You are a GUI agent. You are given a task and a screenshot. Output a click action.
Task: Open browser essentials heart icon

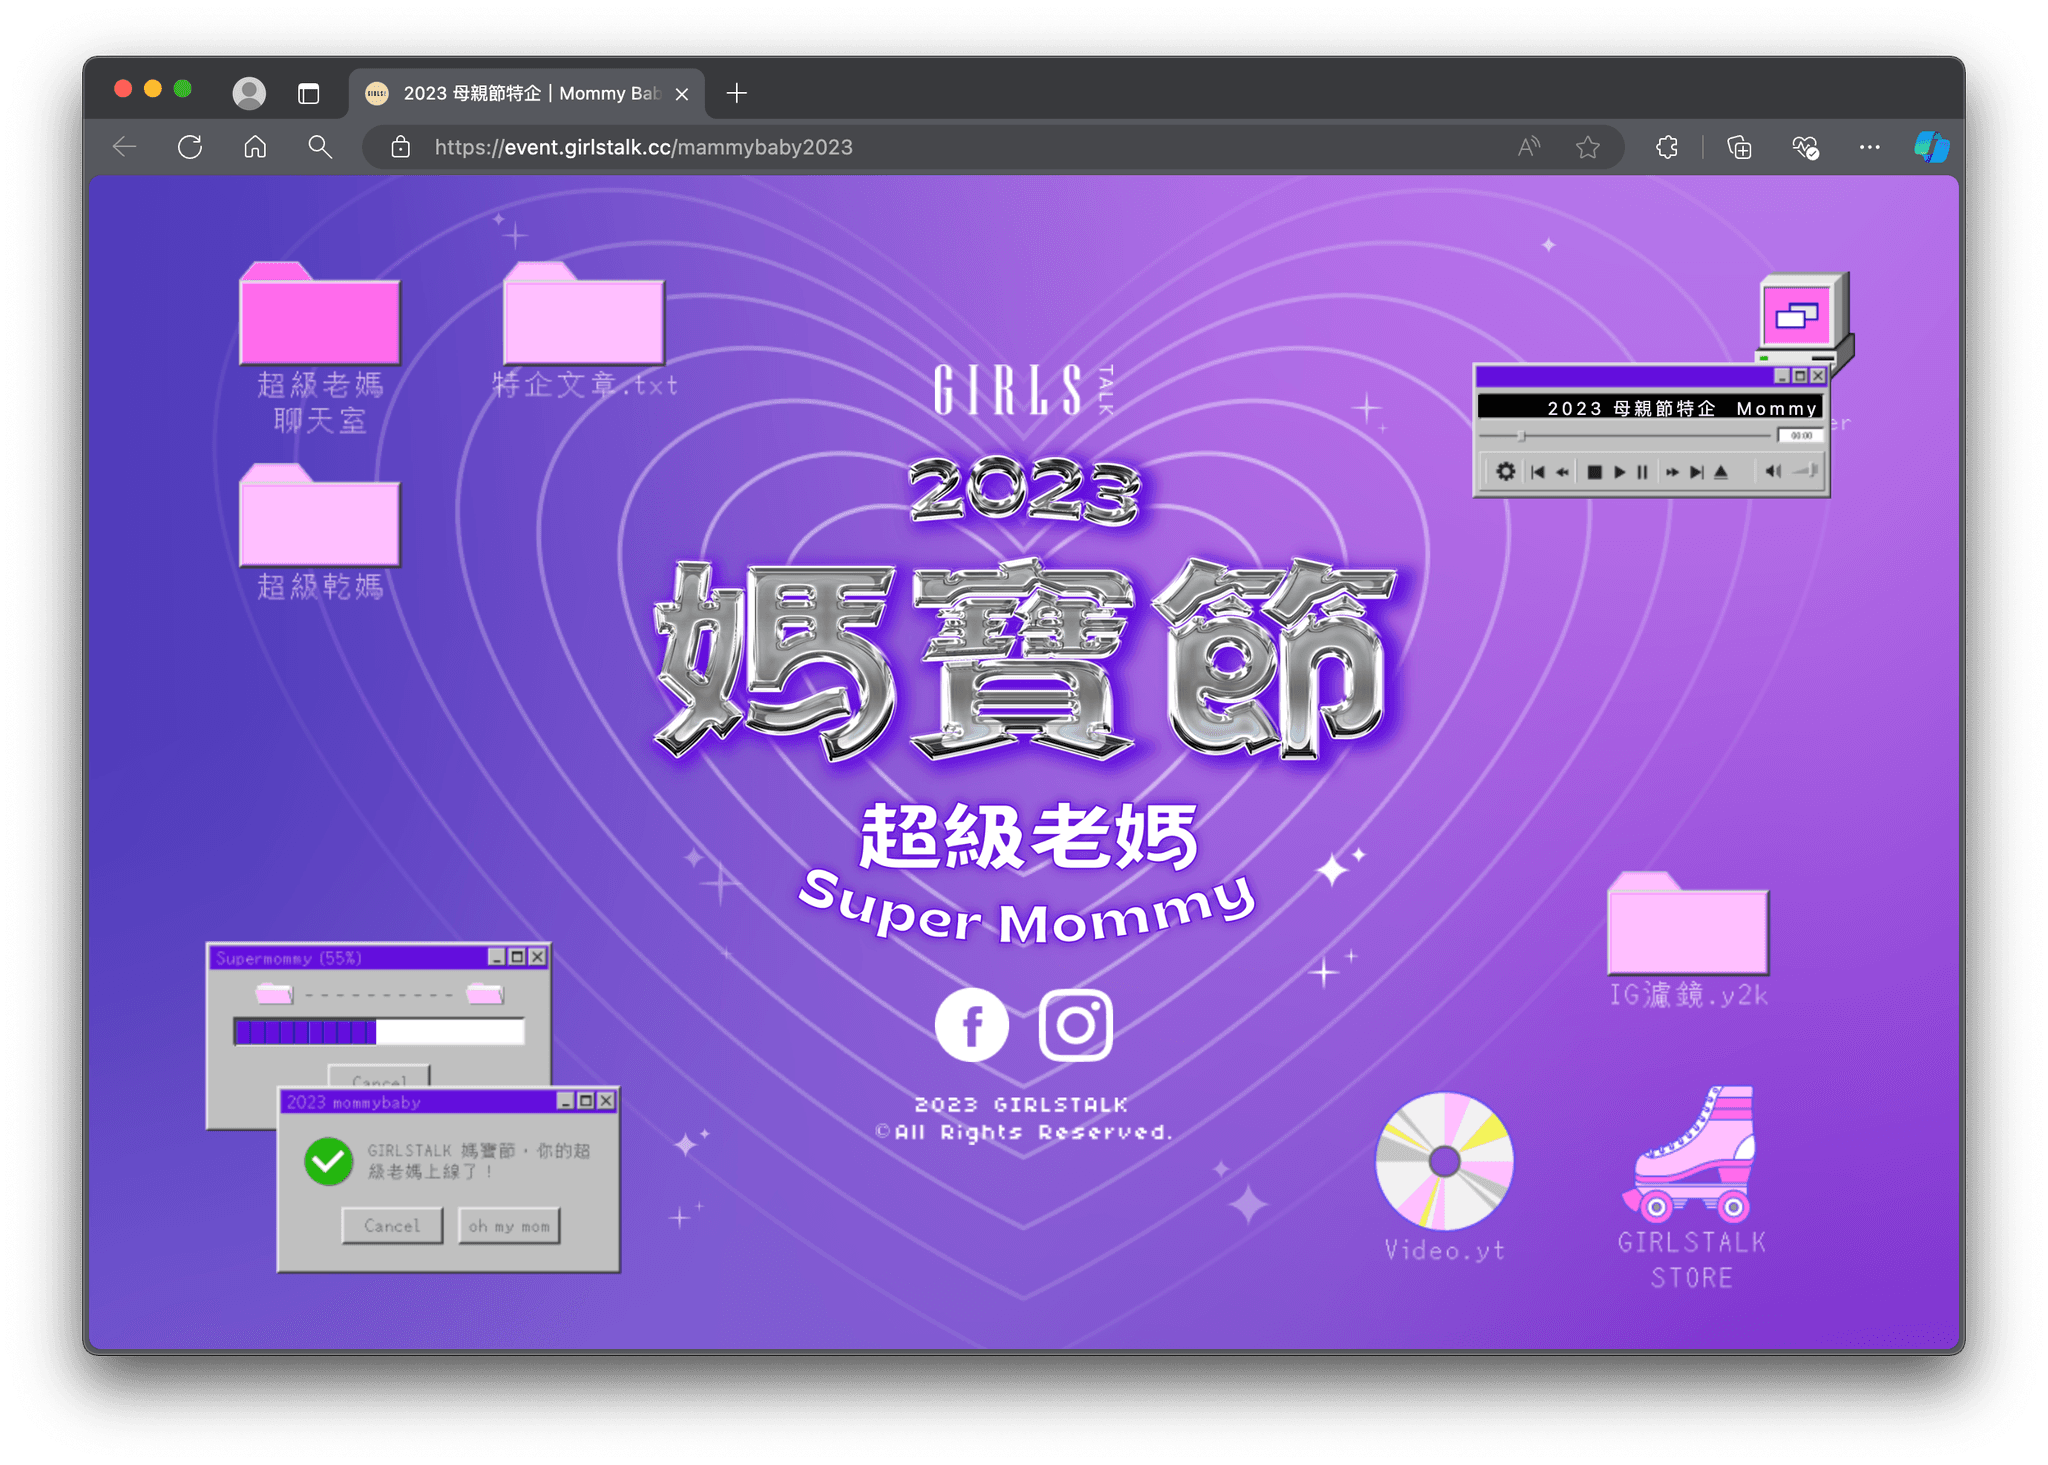click(x=1805, y=148)
